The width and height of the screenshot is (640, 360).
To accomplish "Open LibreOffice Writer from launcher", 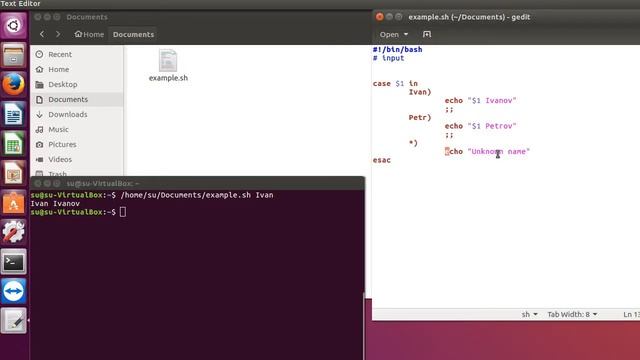I will point(13,114).
